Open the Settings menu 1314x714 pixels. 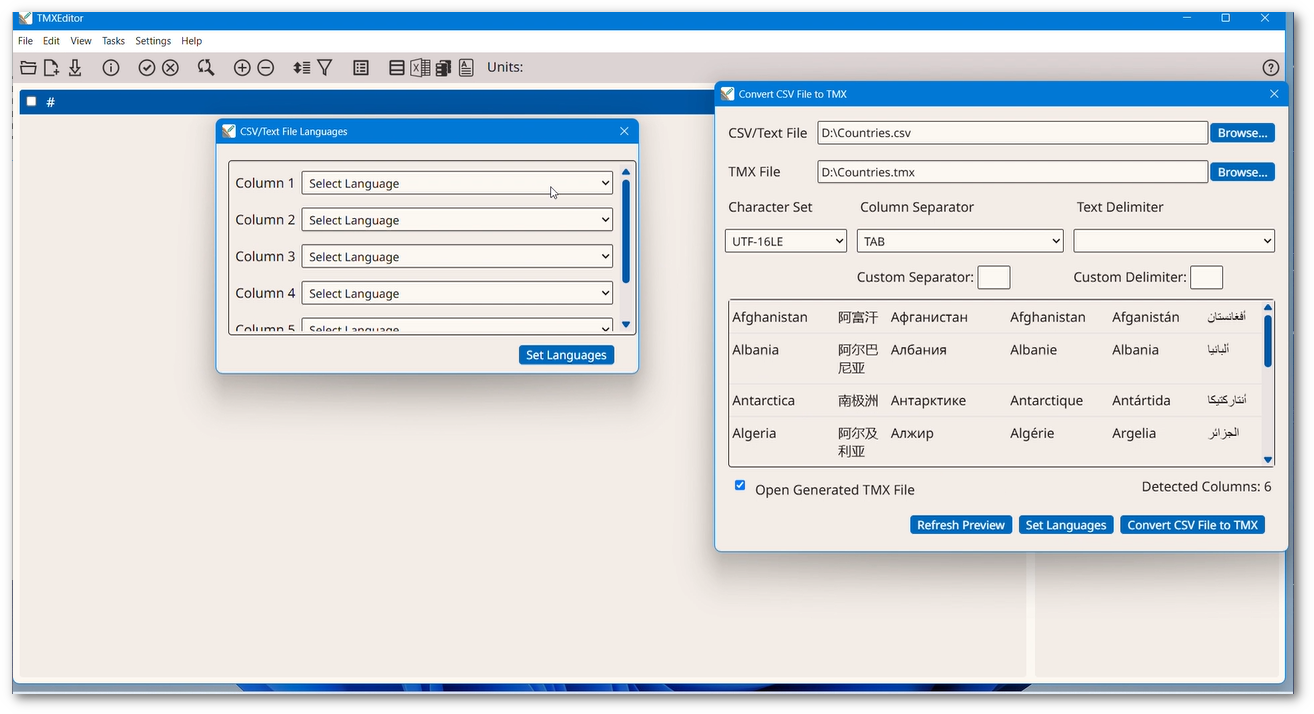click(153, 41)
